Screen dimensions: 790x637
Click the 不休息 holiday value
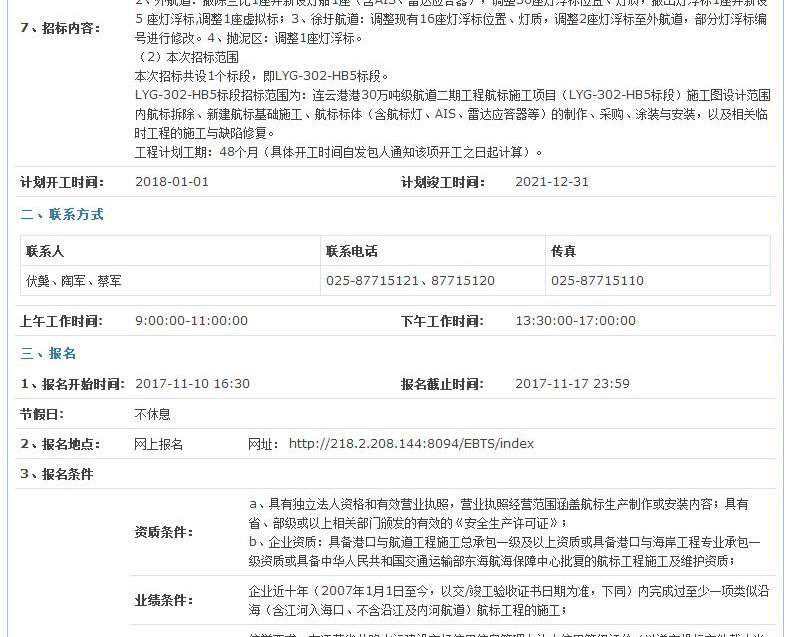pos(153,414)
